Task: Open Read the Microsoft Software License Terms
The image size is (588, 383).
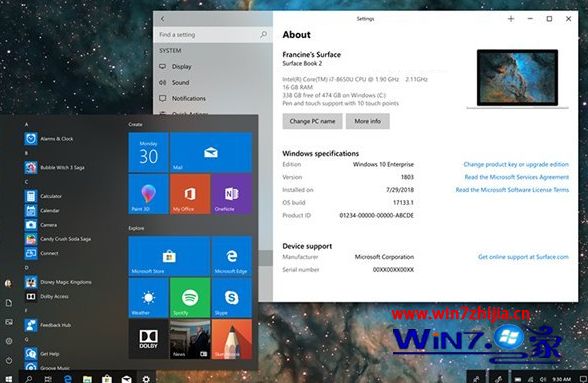Action: click(x=512, y=190)
